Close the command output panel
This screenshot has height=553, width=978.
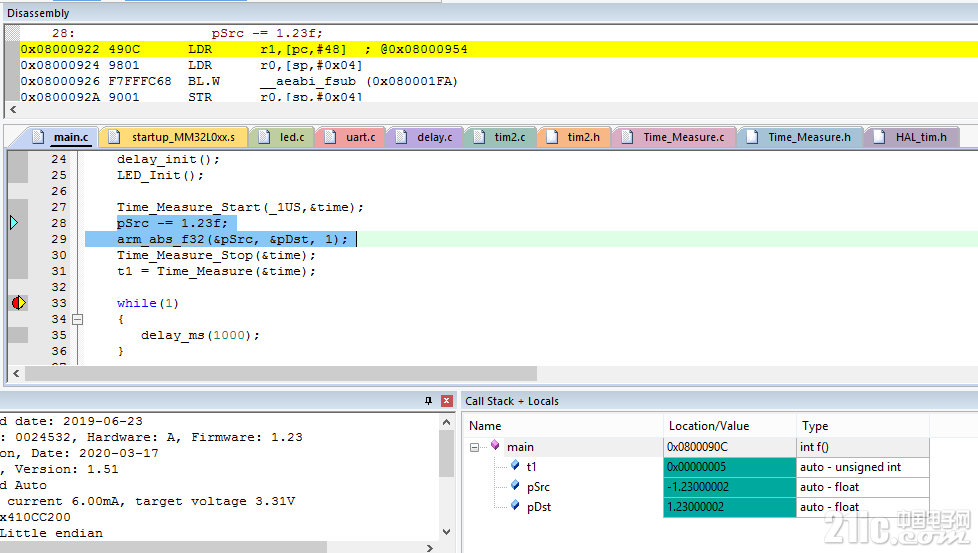point(447,401)
